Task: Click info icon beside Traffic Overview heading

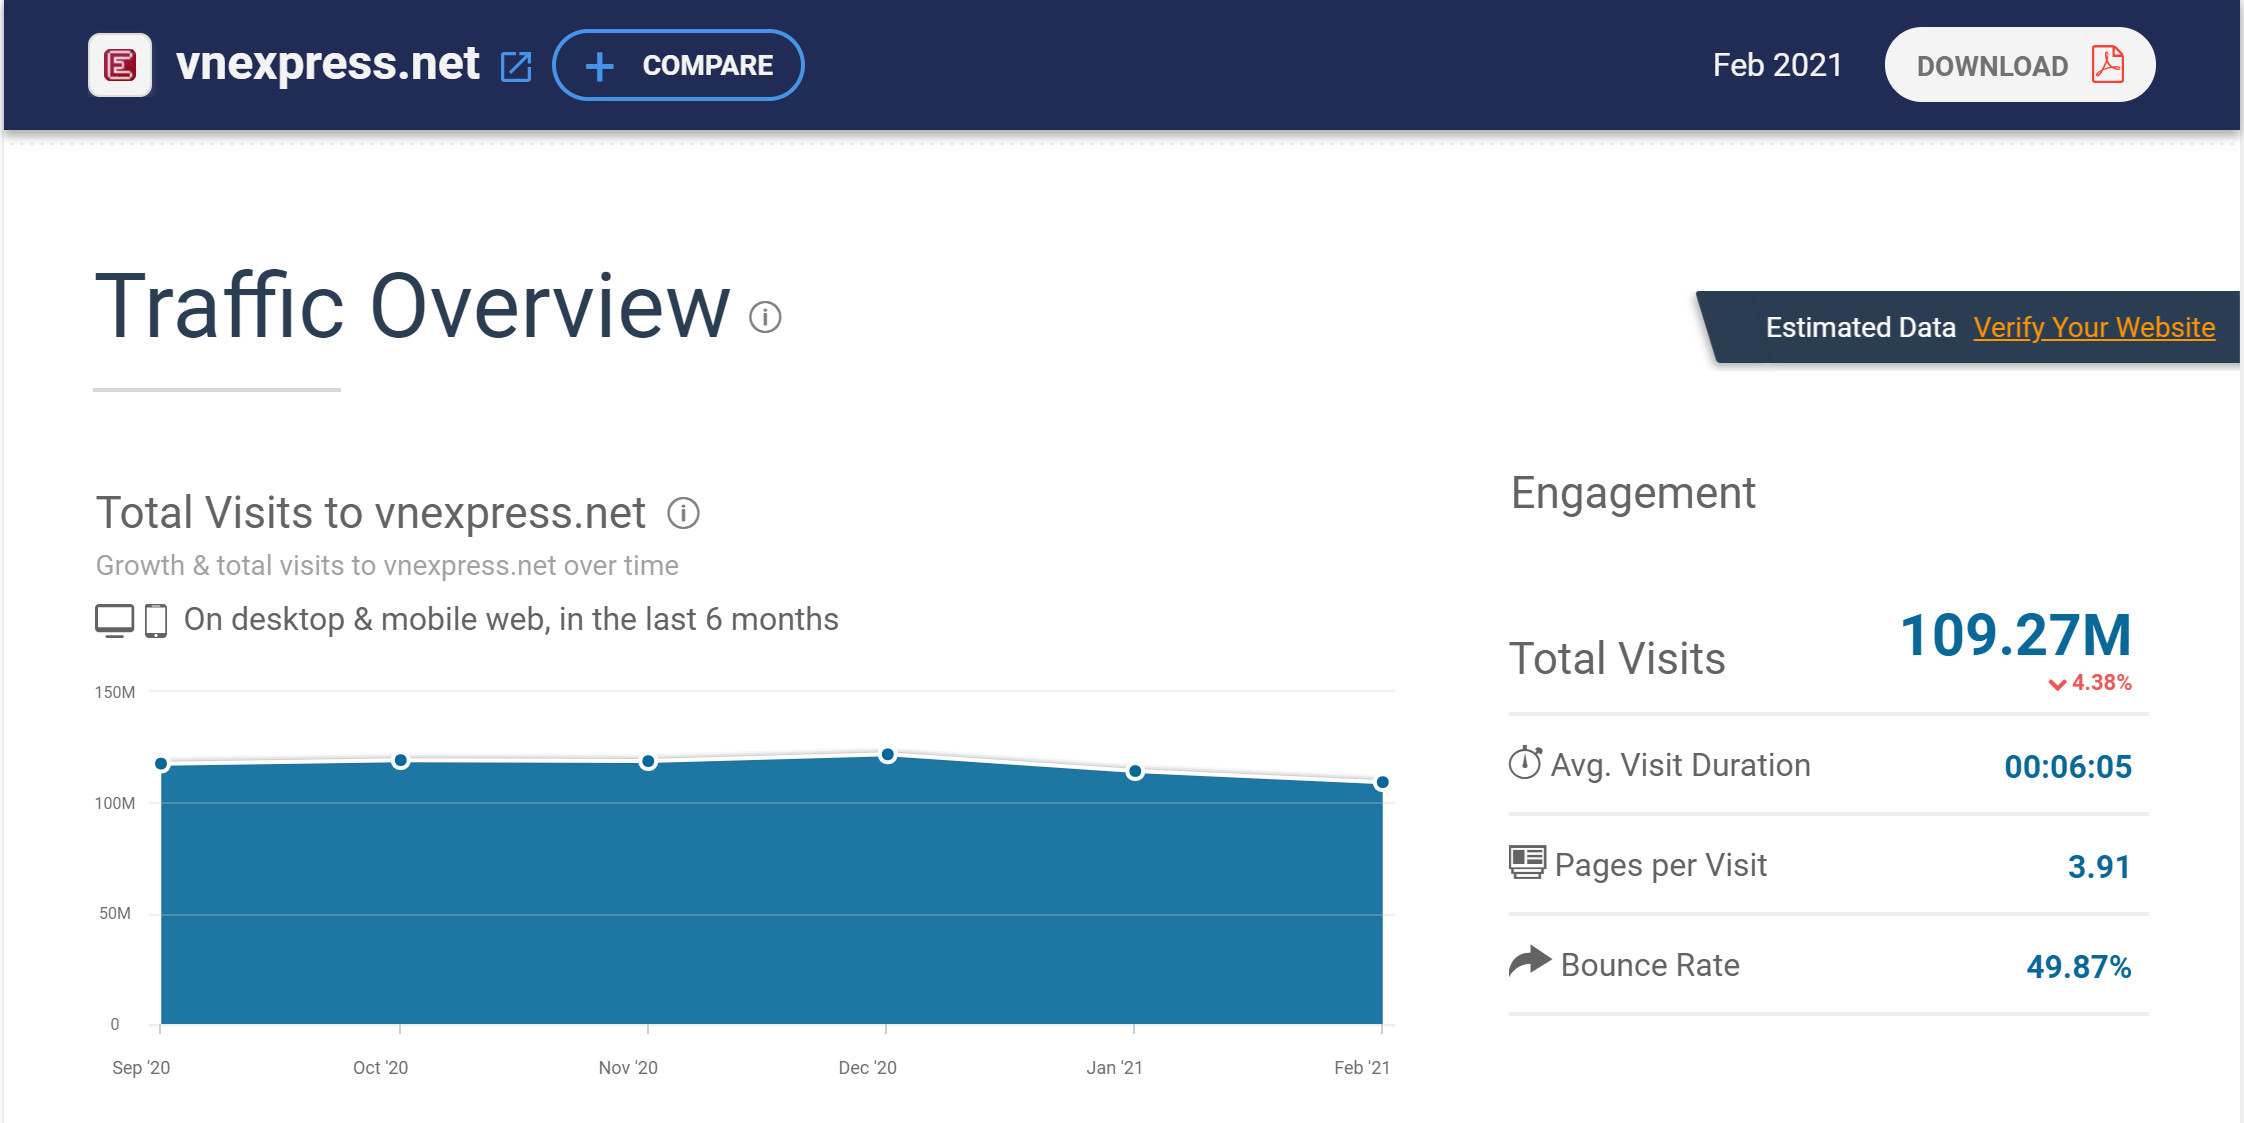Action: [x=765, y=317]
